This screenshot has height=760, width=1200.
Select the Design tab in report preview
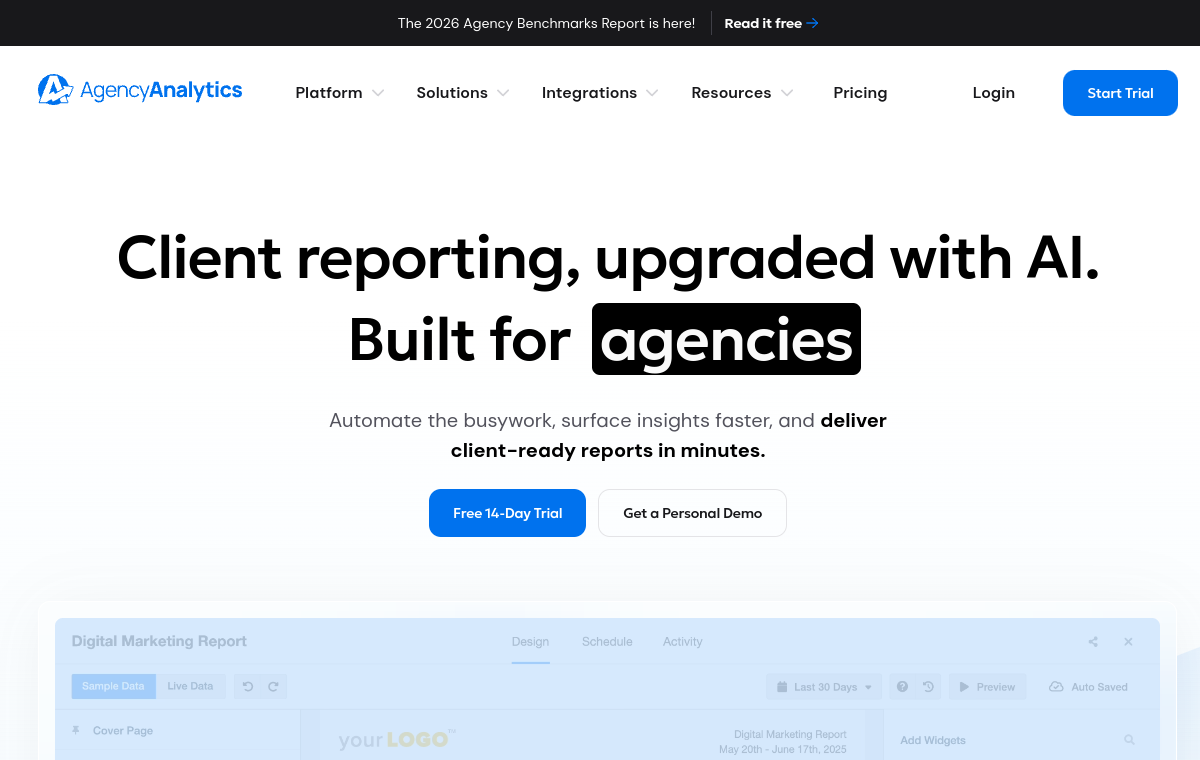(530, 642)
